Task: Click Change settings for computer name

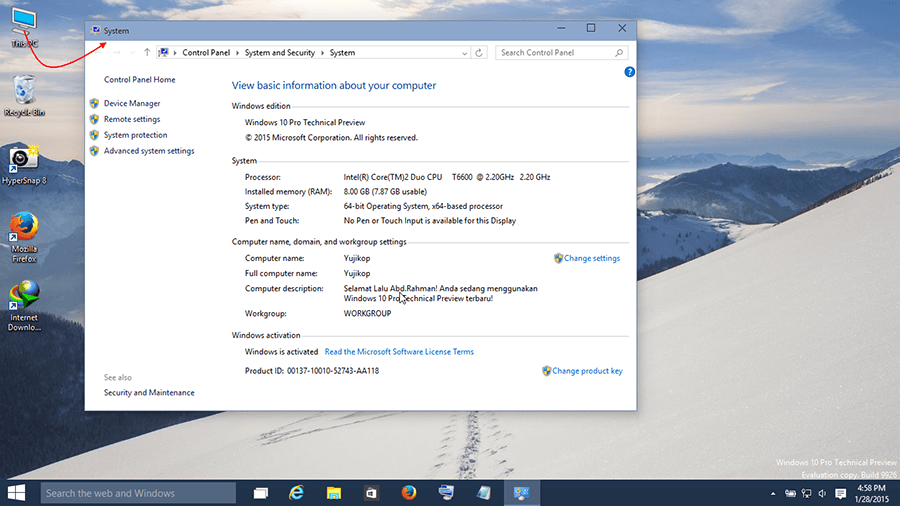Action: point(592,258)
